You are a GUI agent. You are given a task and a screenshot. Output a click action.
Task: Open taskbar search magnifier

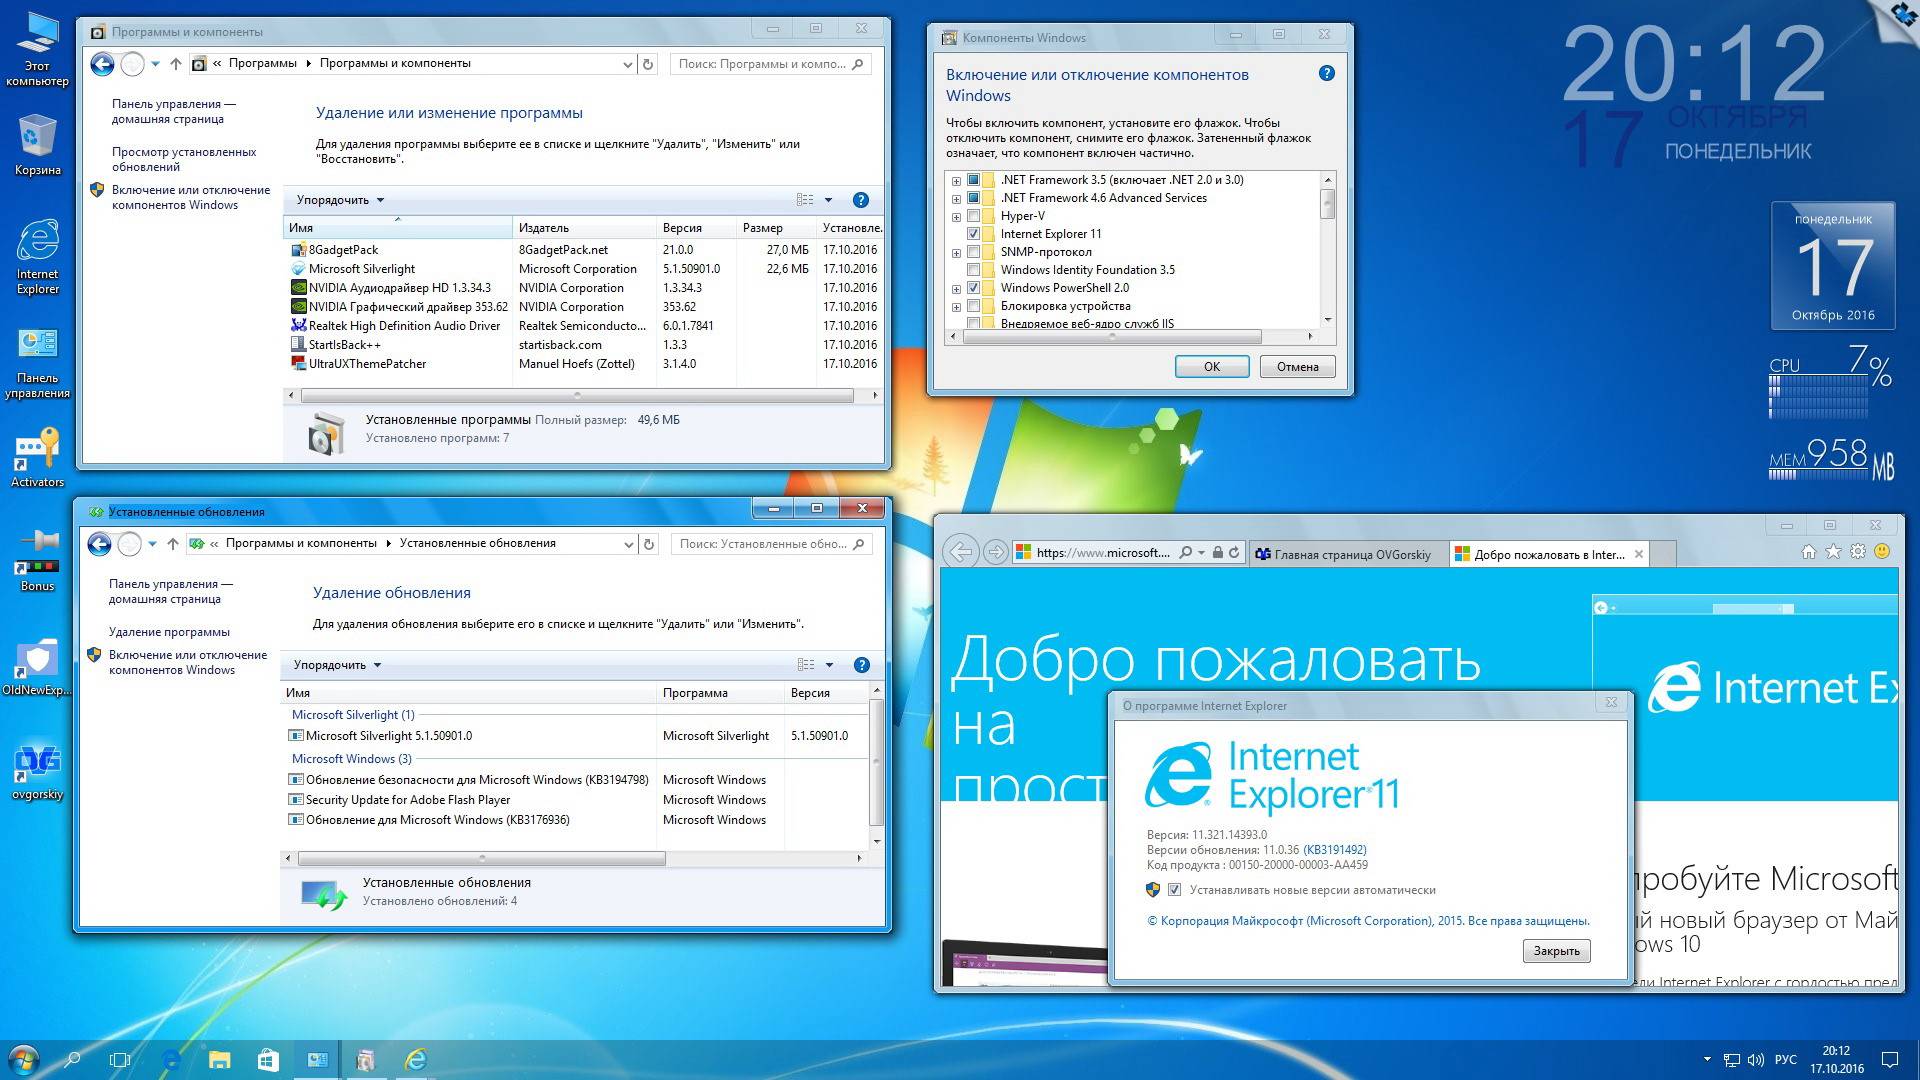pos(72,1059)
